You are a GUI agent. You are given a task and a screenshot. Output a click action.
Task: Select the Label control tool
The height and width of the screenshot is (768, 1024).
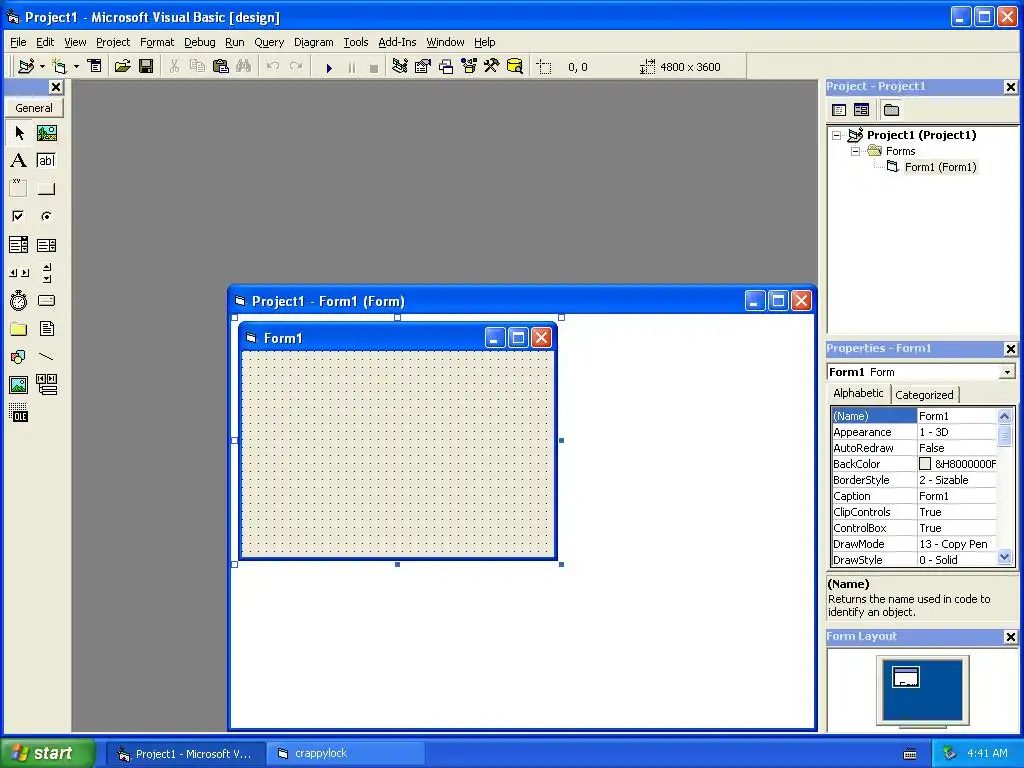click(19, 161)
